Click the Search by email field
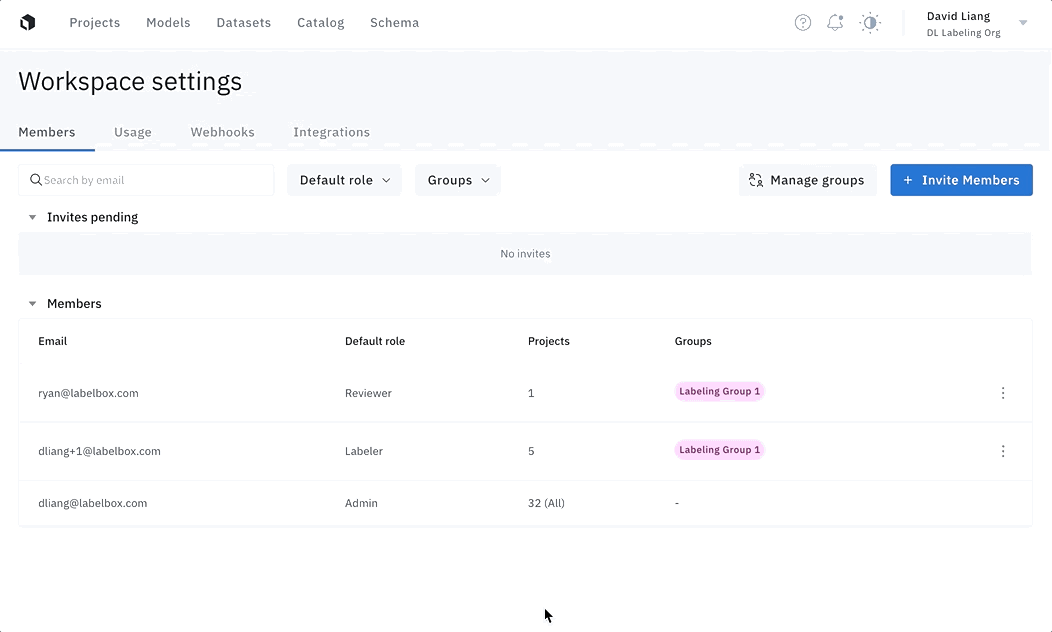This screenshot has height=632, width=1052. coord(146,180)
